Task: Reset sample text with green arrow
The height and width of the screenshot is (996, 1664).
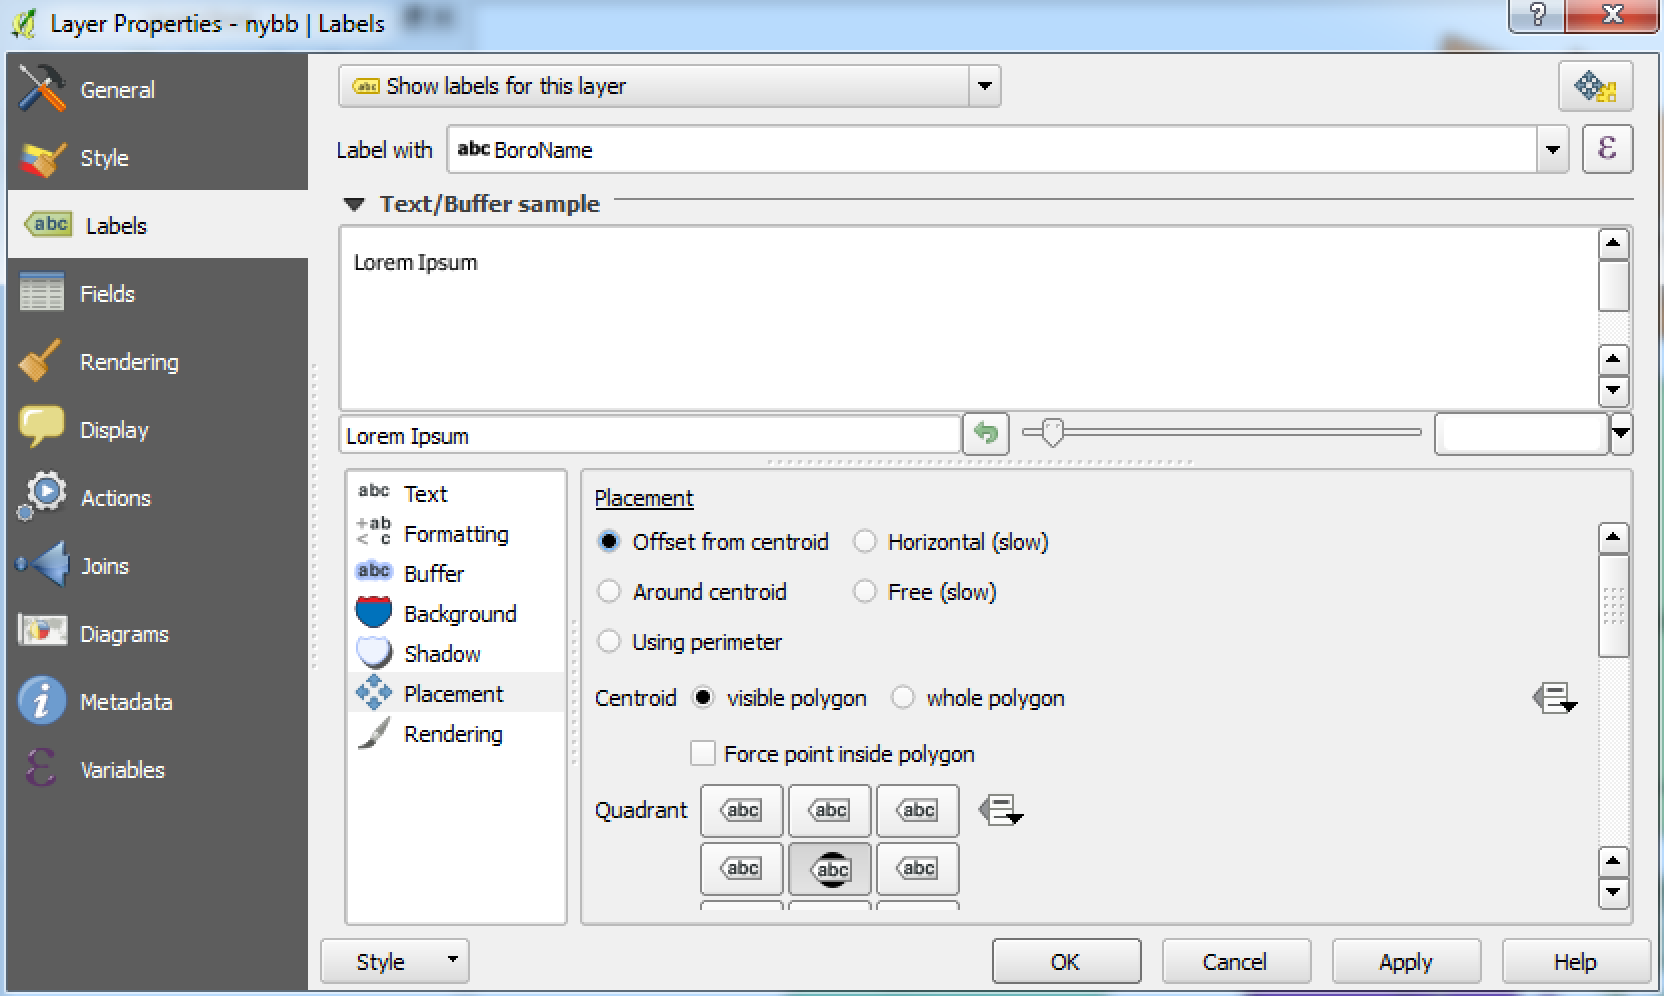Action: tap(986, 434)
